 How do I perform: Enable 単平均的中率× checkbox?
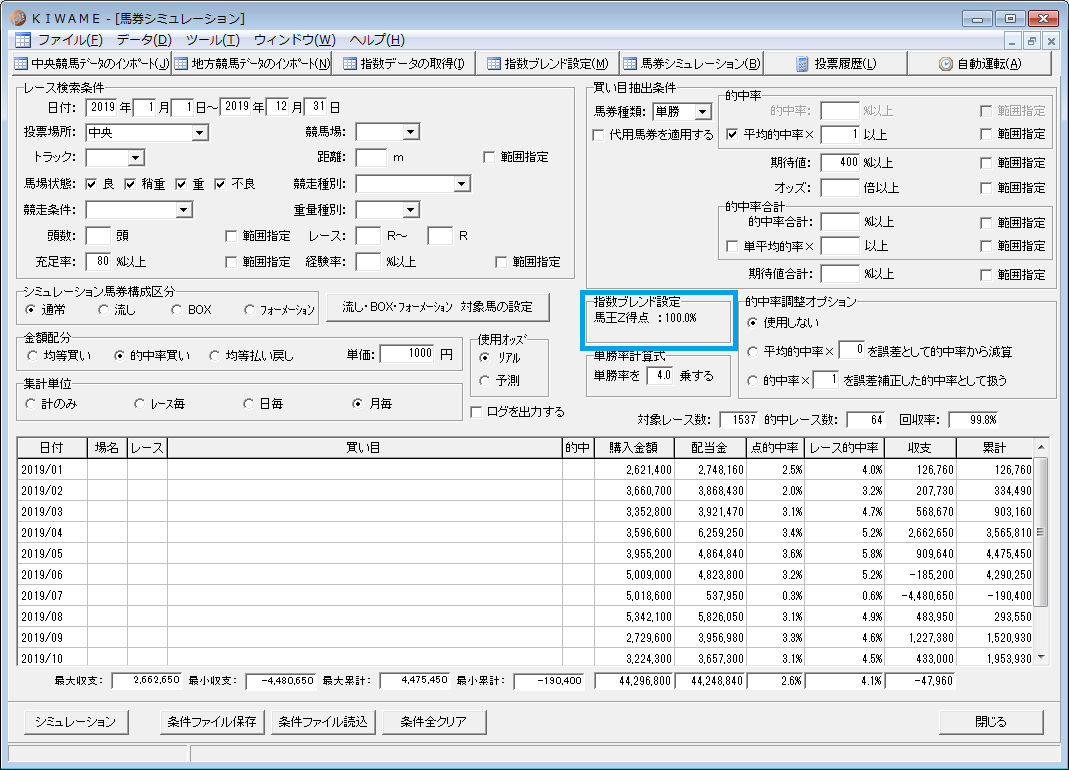732,246
